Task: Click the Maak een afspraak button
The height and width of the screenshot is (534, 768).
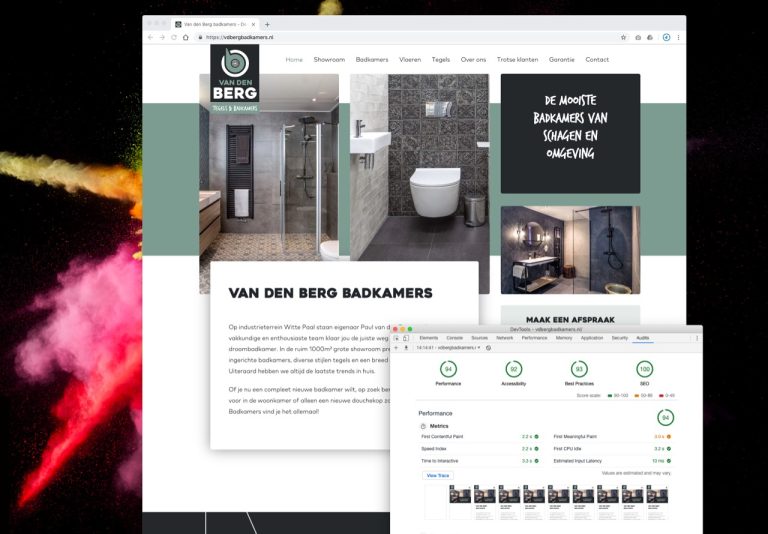Action: click(x=570, y=316)
